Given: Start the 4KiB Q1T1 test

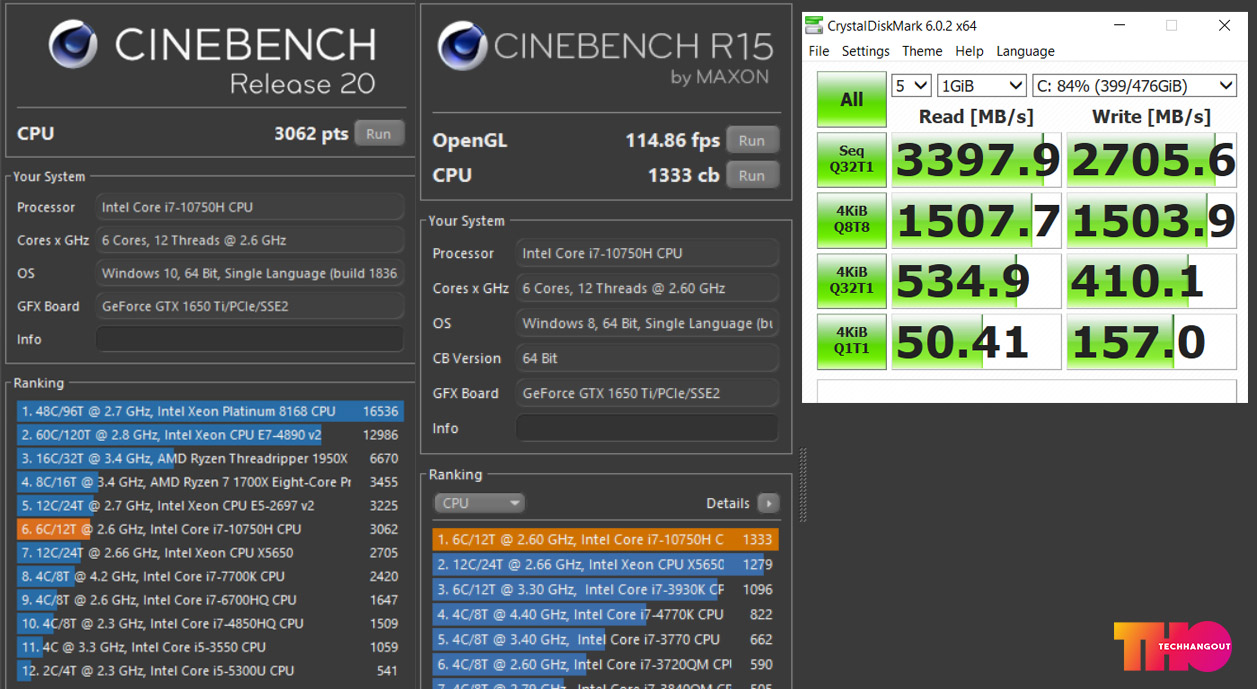Looking at the screenshot, I should (x=852, y=342).
